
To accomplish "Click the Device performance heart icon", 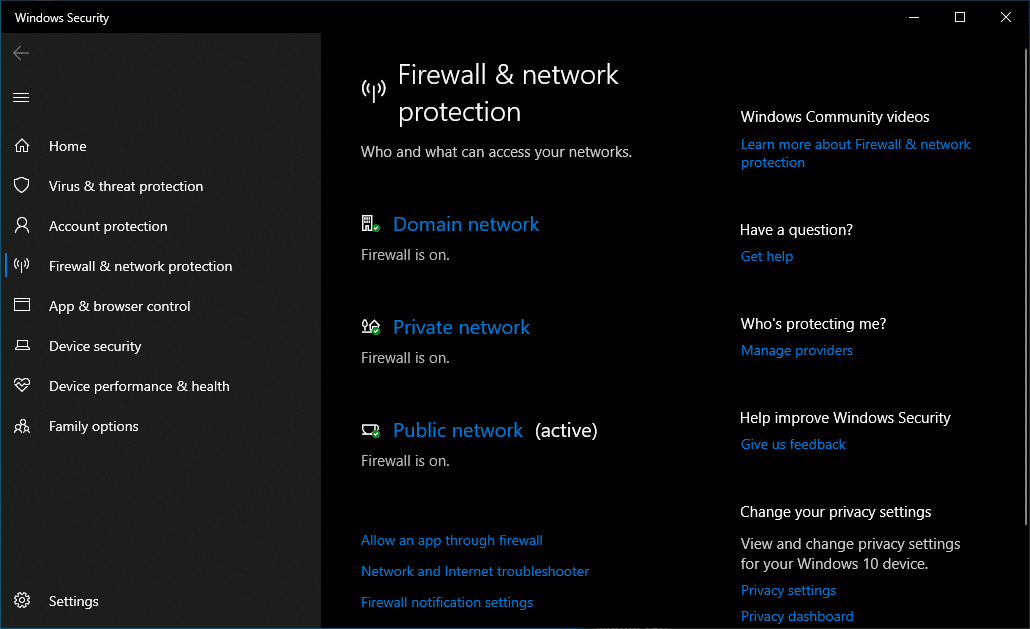I will point(22,386).
